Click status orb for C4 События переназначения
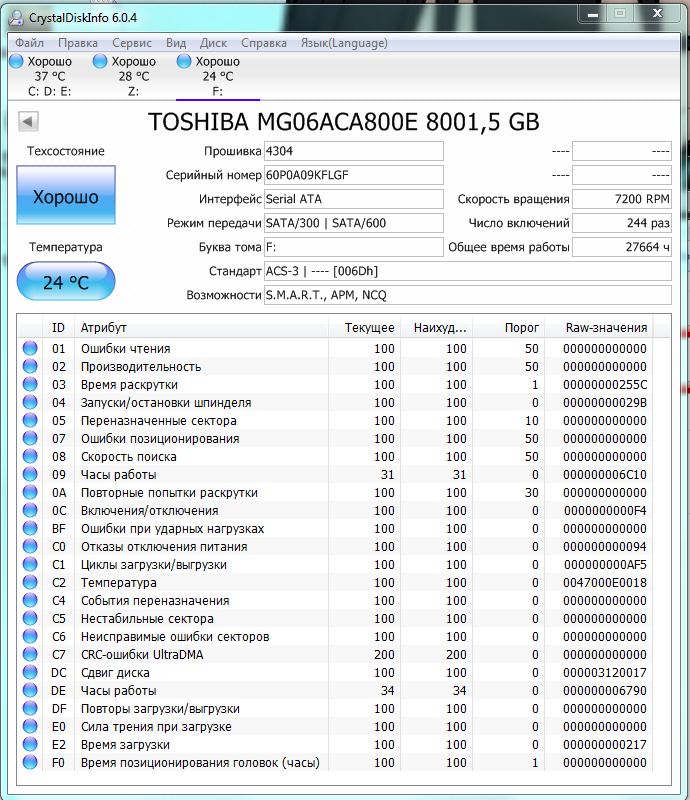 [x=30, y=600]
